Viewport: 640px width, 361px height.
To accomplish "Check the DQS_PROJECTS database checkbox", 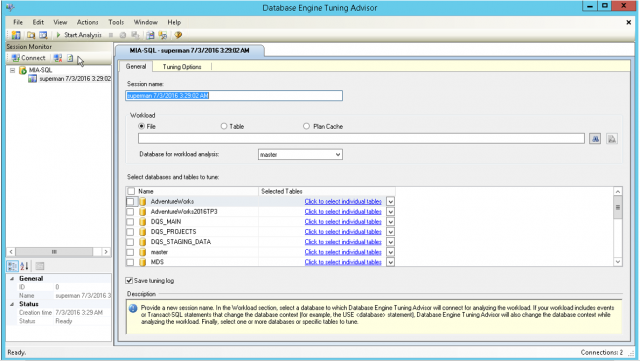I will [x=130, y=232].
